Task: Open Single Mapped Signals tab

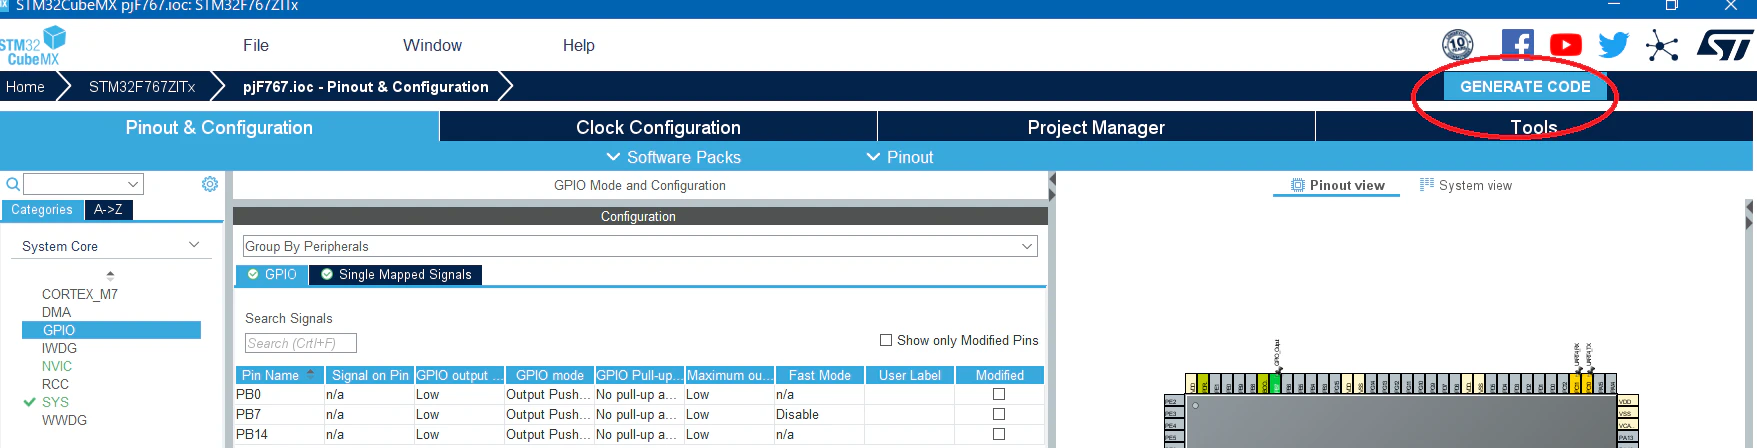Action: [396, 274]
